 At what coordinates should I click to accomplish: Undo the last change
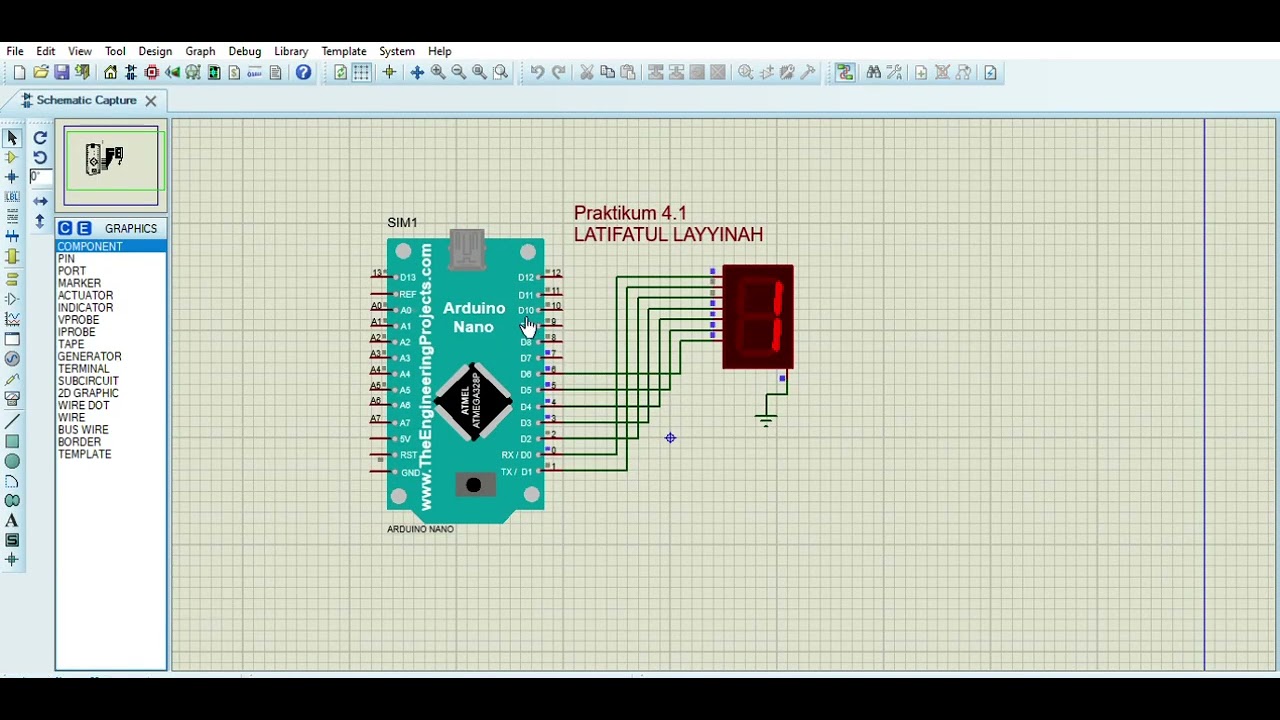pos(537,72)
